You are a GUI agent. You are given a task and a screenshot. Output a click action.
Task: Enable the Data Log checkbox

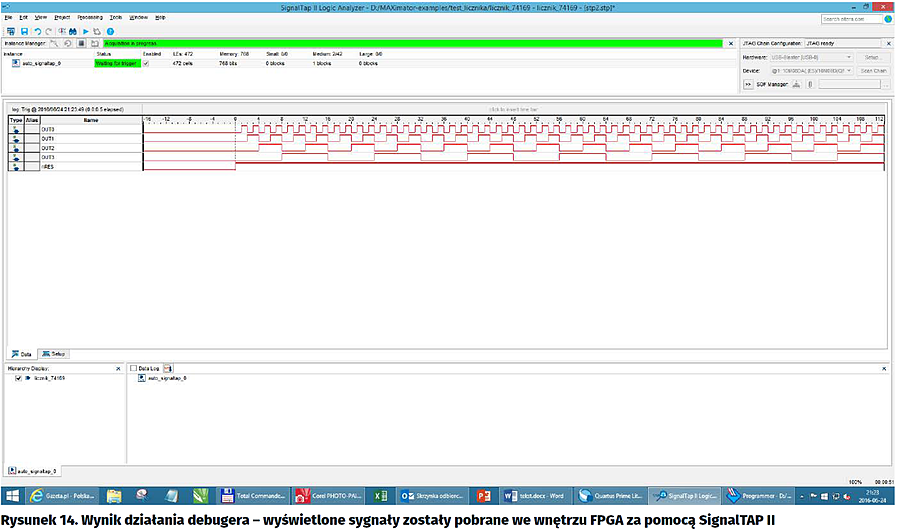(x=134, y=369)
